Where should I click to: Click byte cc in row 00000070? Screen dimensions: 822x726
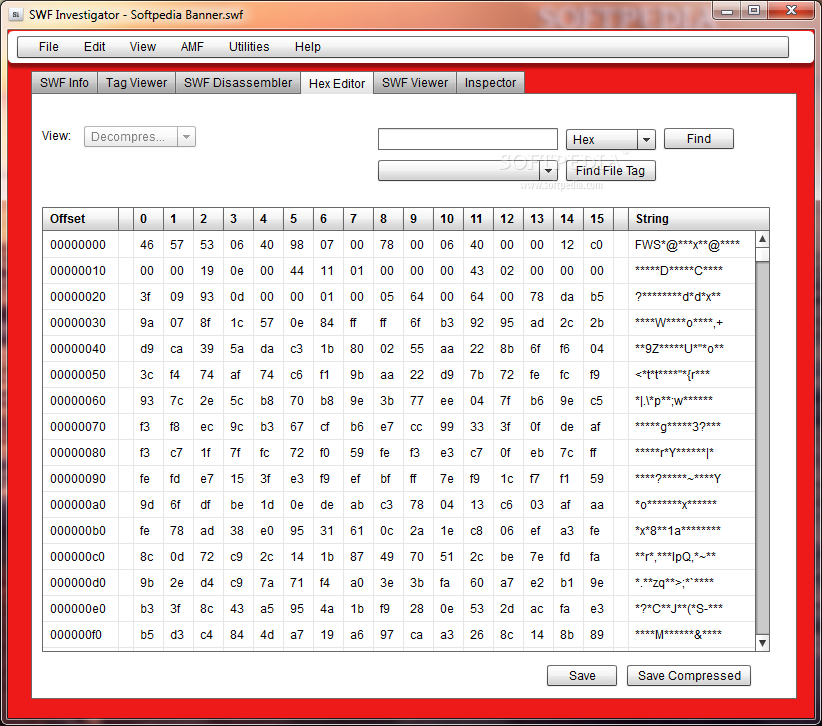pyautogui.click(x=417, y=427)
